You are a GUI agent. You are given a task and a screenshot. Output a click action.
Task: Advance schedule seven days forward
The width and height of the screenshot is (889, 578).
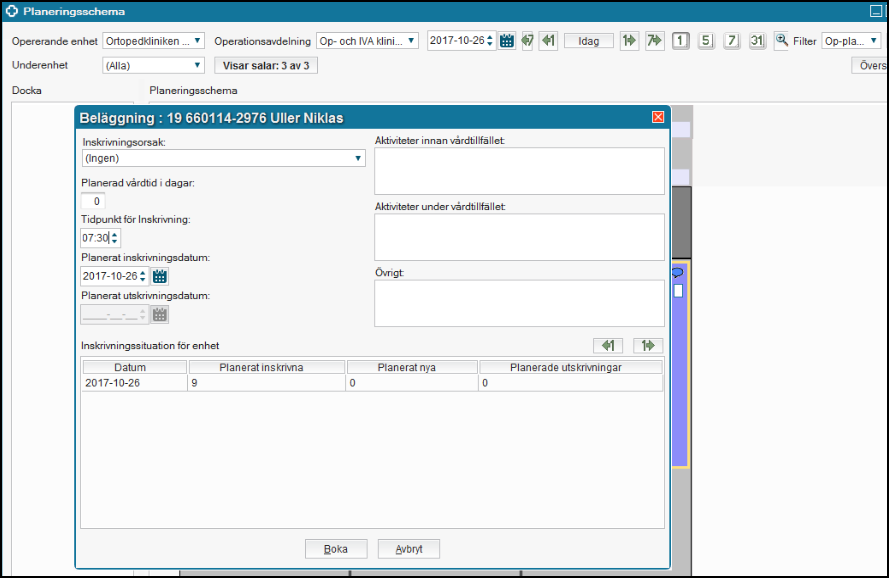(x=654, y=41)
